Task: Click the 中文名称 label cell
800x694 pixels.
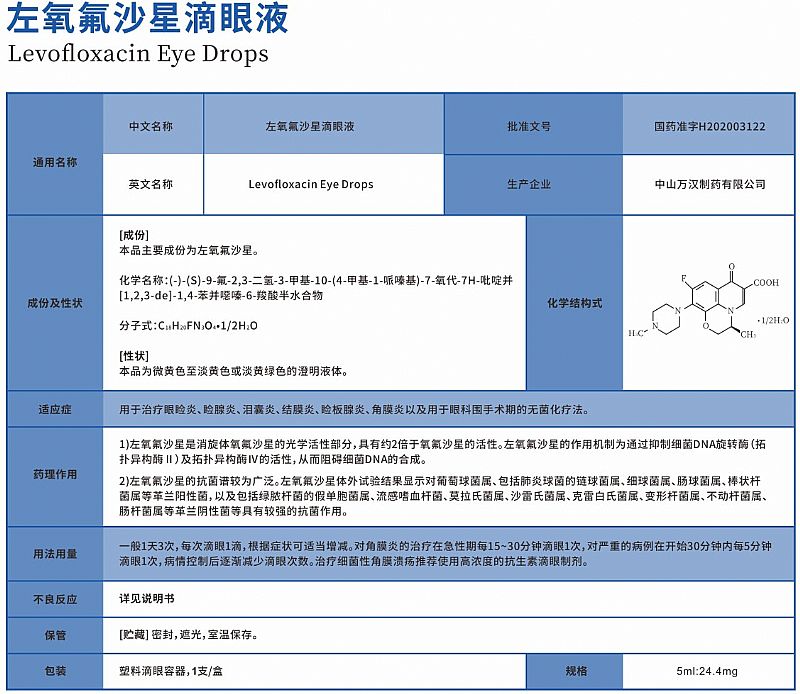Action: point(151,127)
